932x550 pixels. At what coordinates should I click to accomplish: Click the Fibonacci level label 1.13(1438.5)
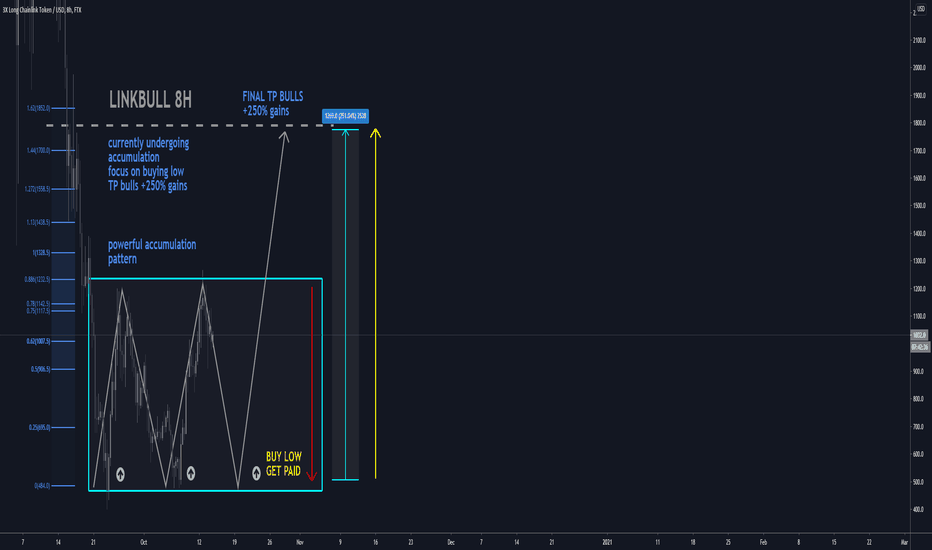[38, 222]
